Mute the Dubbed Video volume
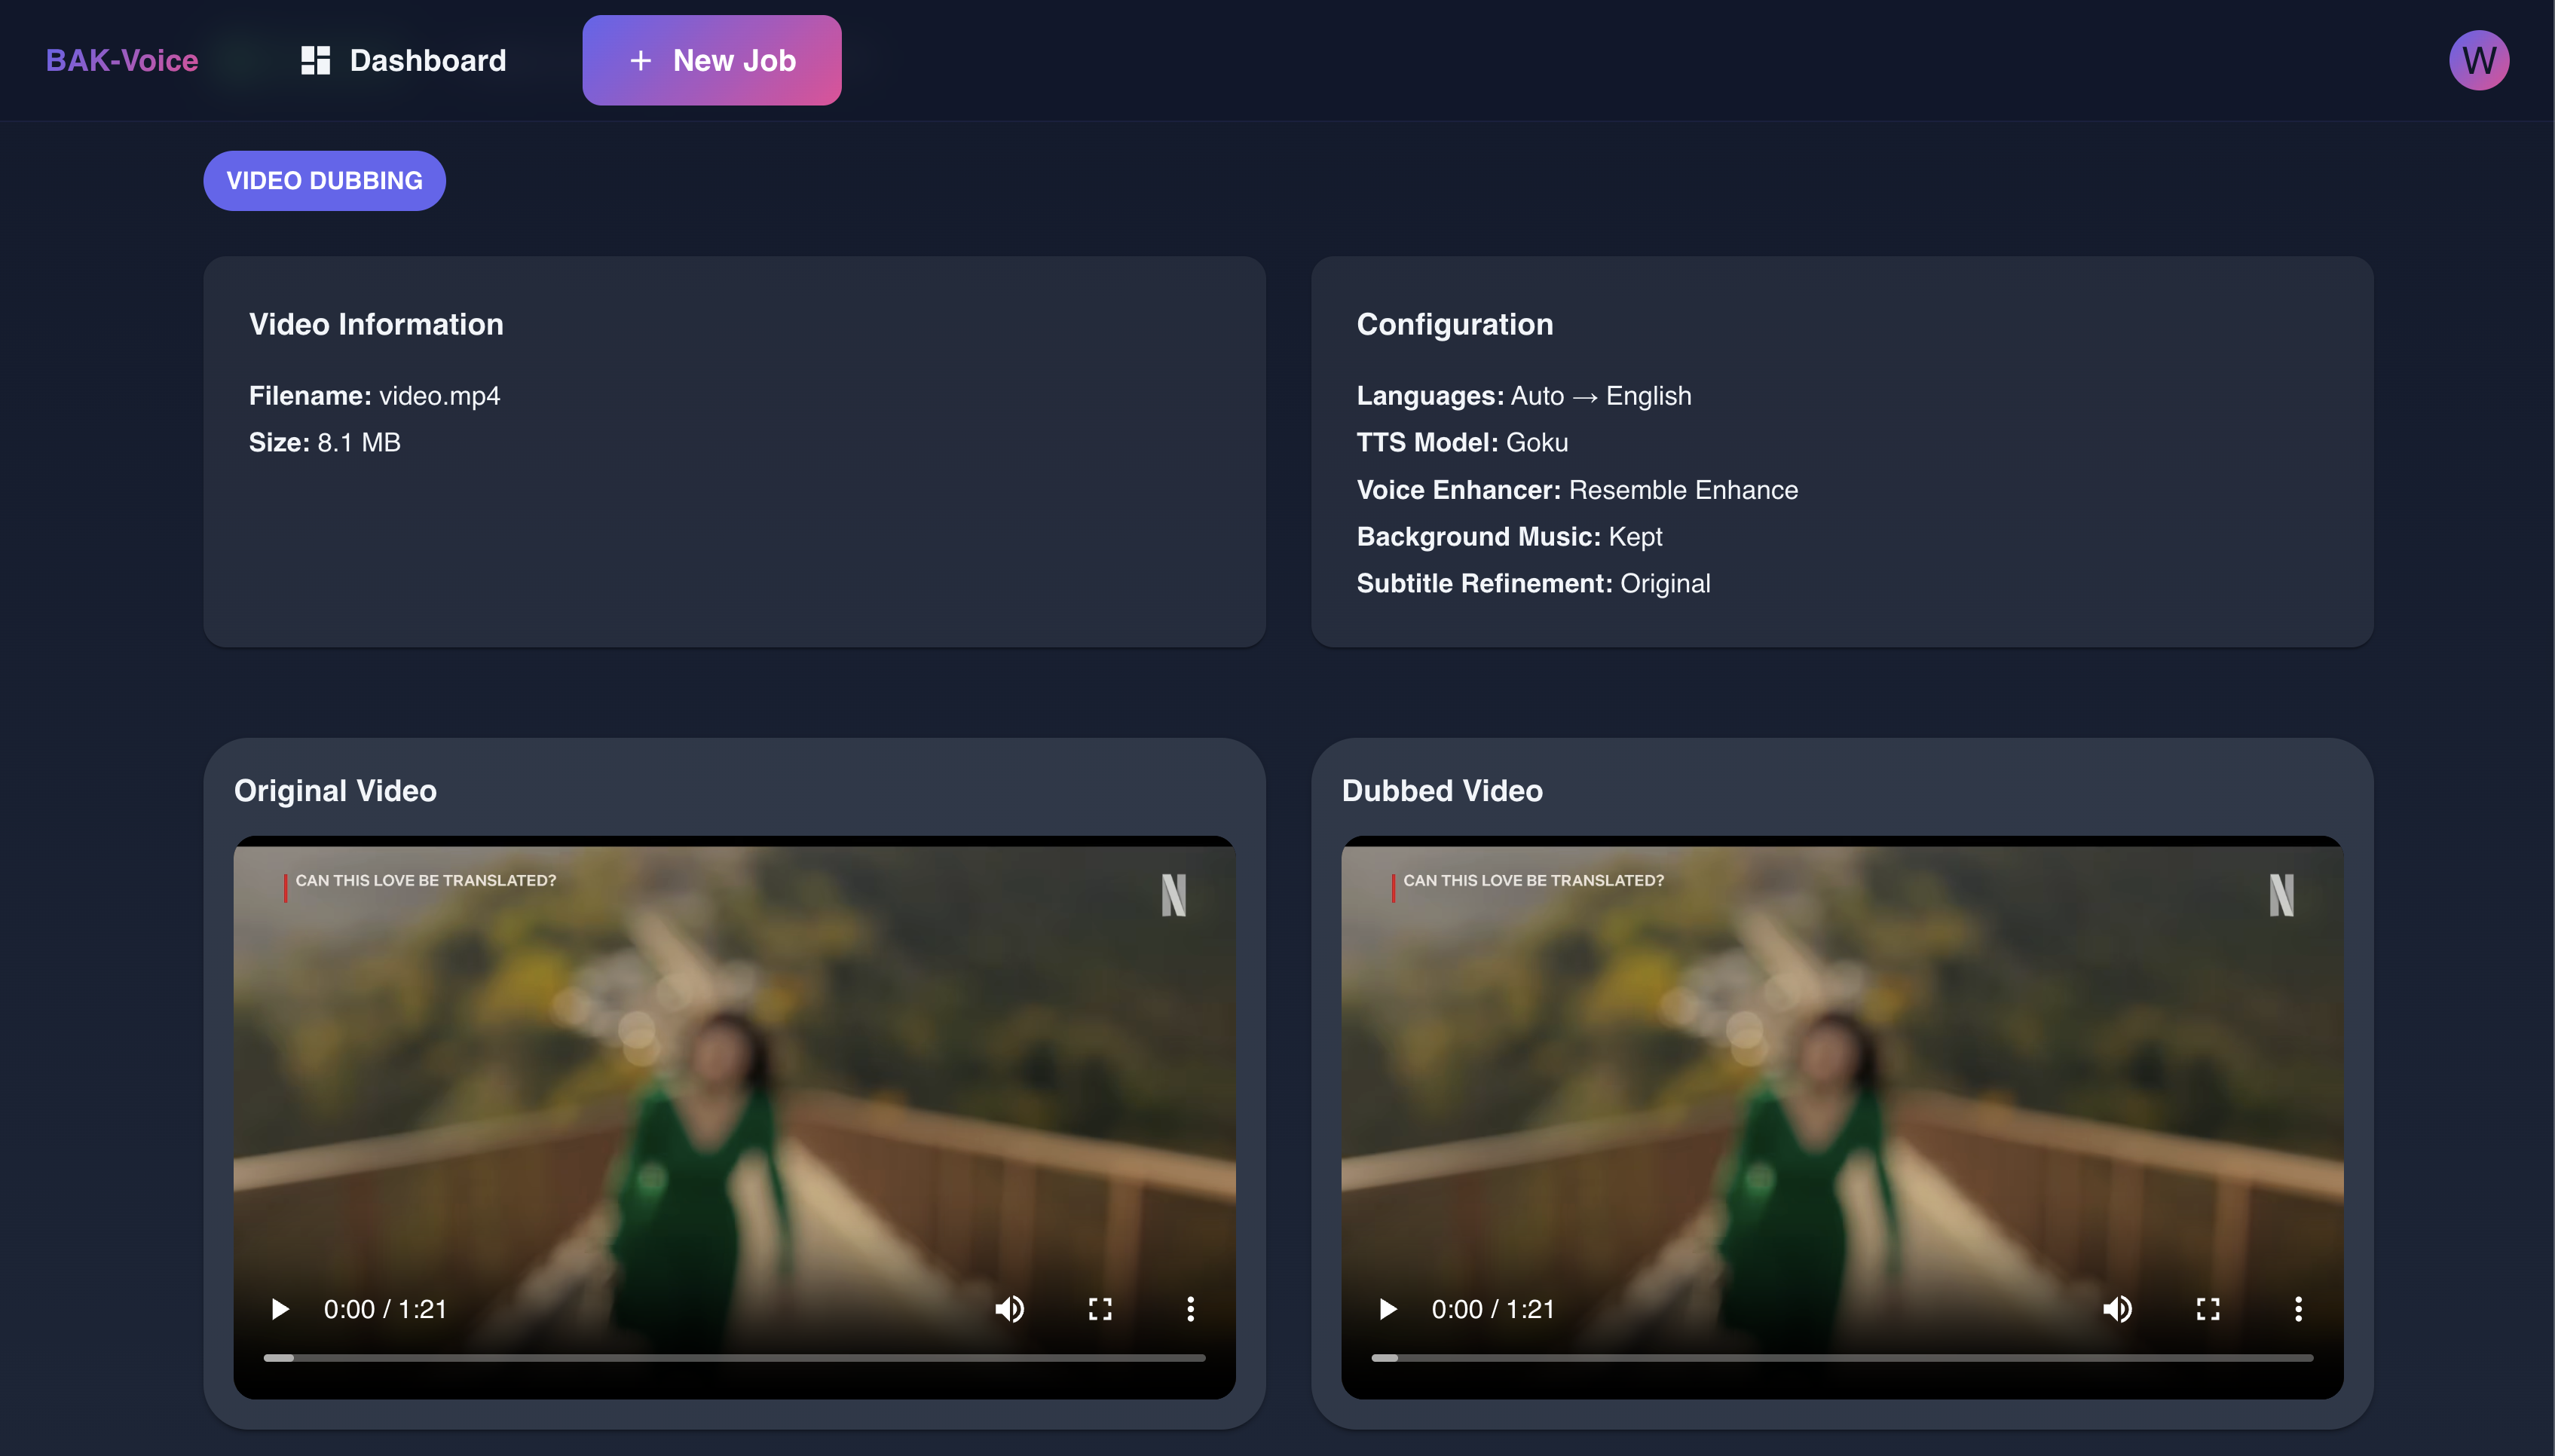The width and height of the screenshot is (2555, 1456). (2118, 1309)
